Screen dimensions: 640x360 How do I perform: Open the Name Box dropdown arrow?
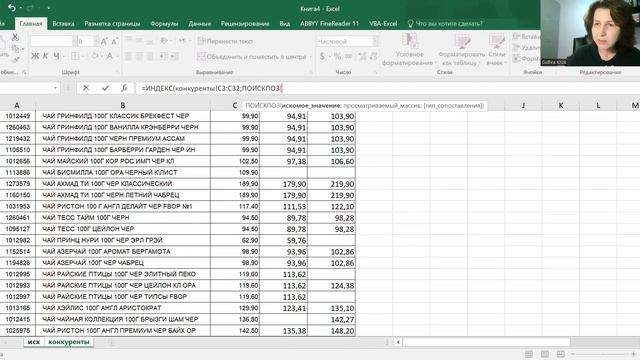pos(55,88)
